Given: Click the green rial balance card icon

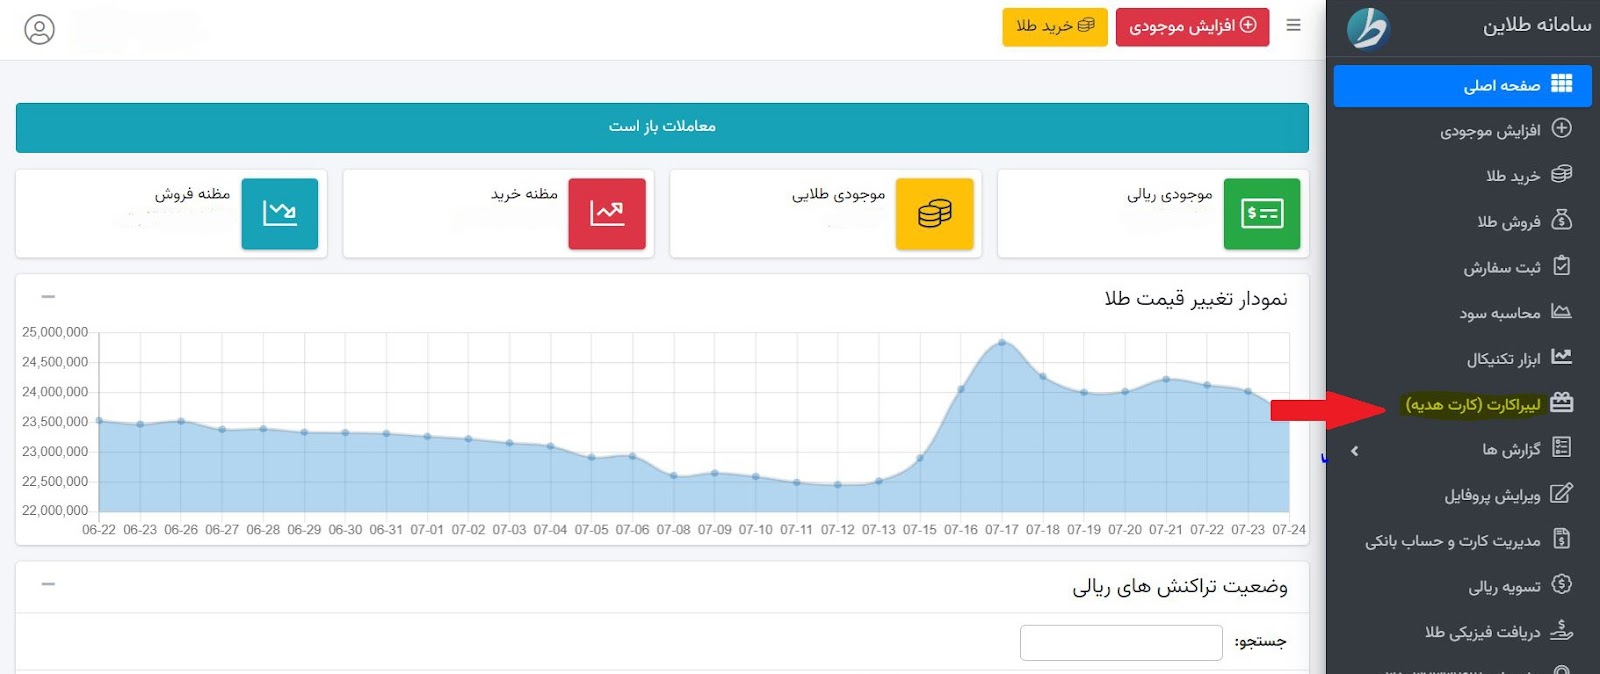Looking at the screenshot, I should pos(1261,214).
